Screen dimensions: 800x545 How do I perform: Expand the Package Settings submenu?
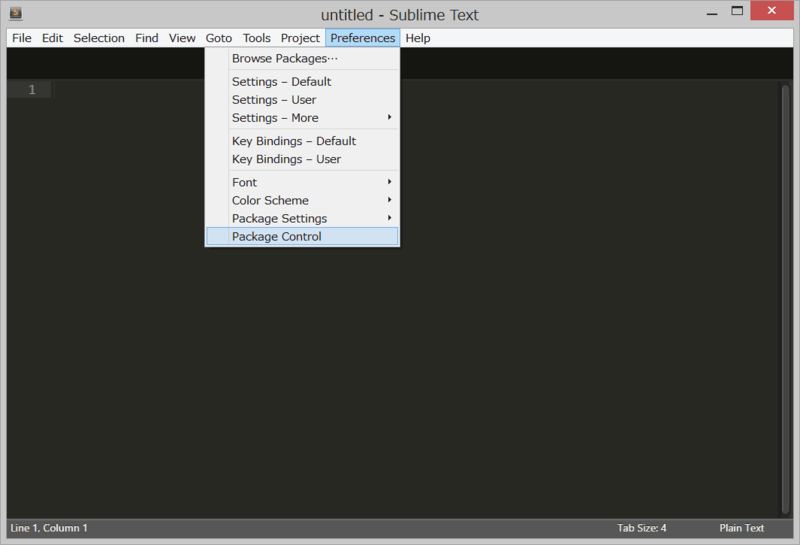(302, 218)
